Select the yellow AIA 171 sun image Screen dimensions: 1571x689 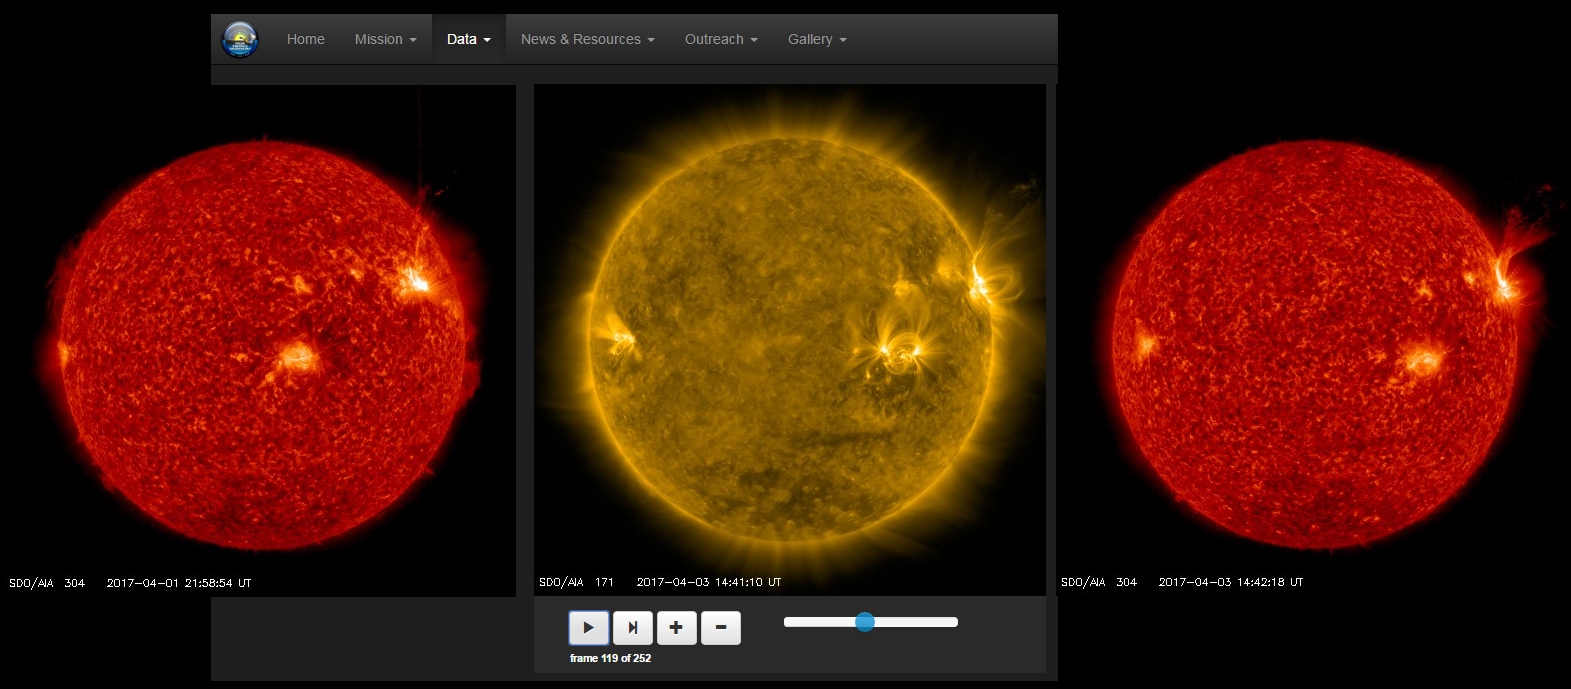click(x=790, y=340)
